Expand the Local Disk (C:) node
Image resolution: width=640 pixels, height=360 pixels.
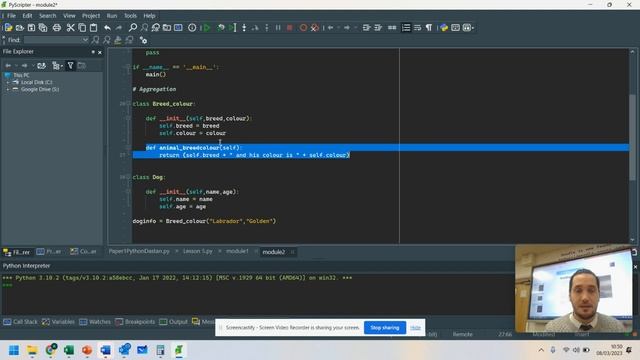point(8,82)
